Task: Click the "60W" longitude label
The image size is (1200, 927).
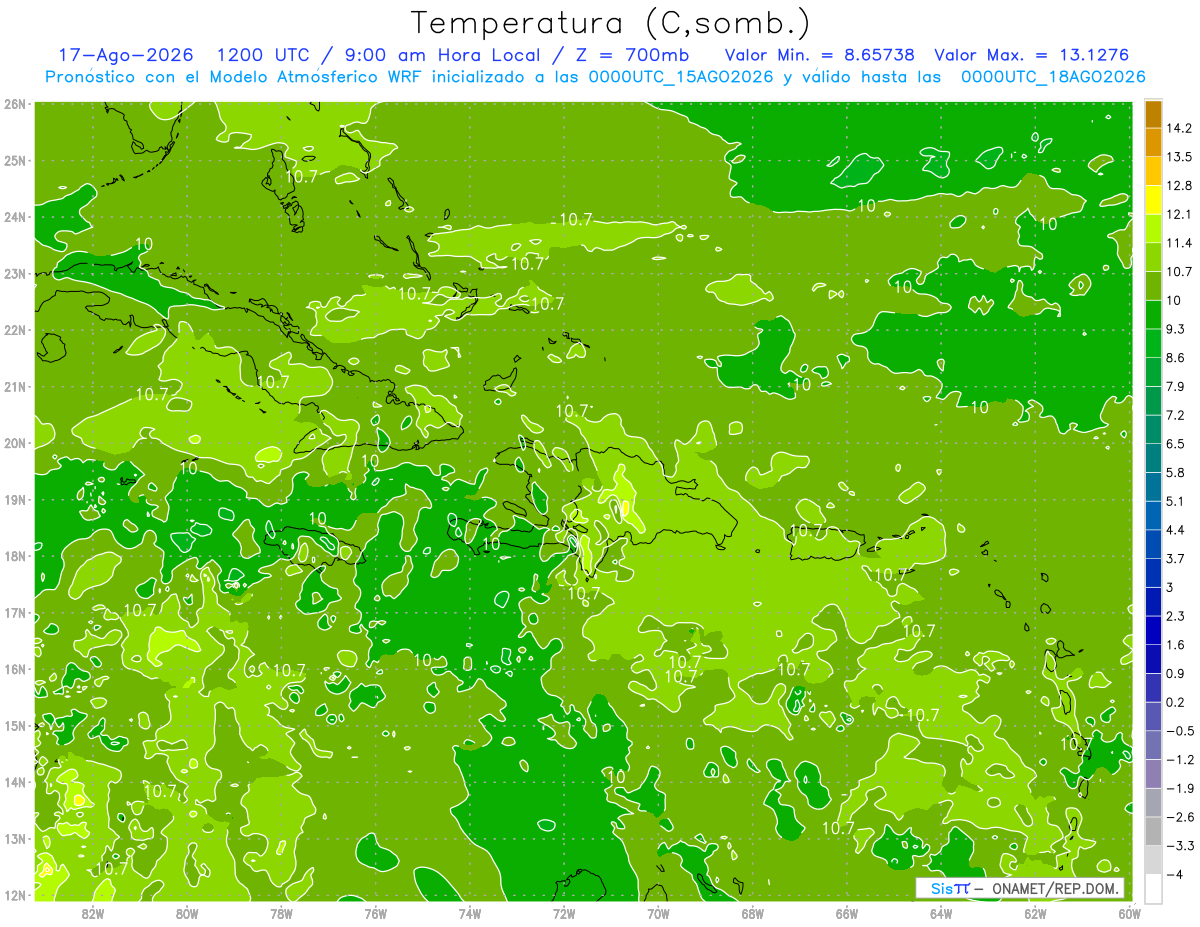Action: (1129, 914)
